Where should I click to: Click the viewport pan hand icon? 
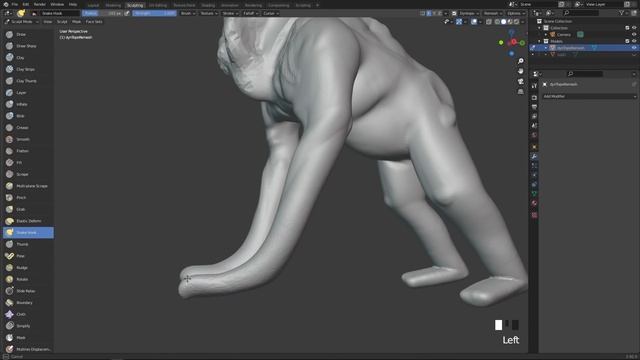(x=520, y=71)
